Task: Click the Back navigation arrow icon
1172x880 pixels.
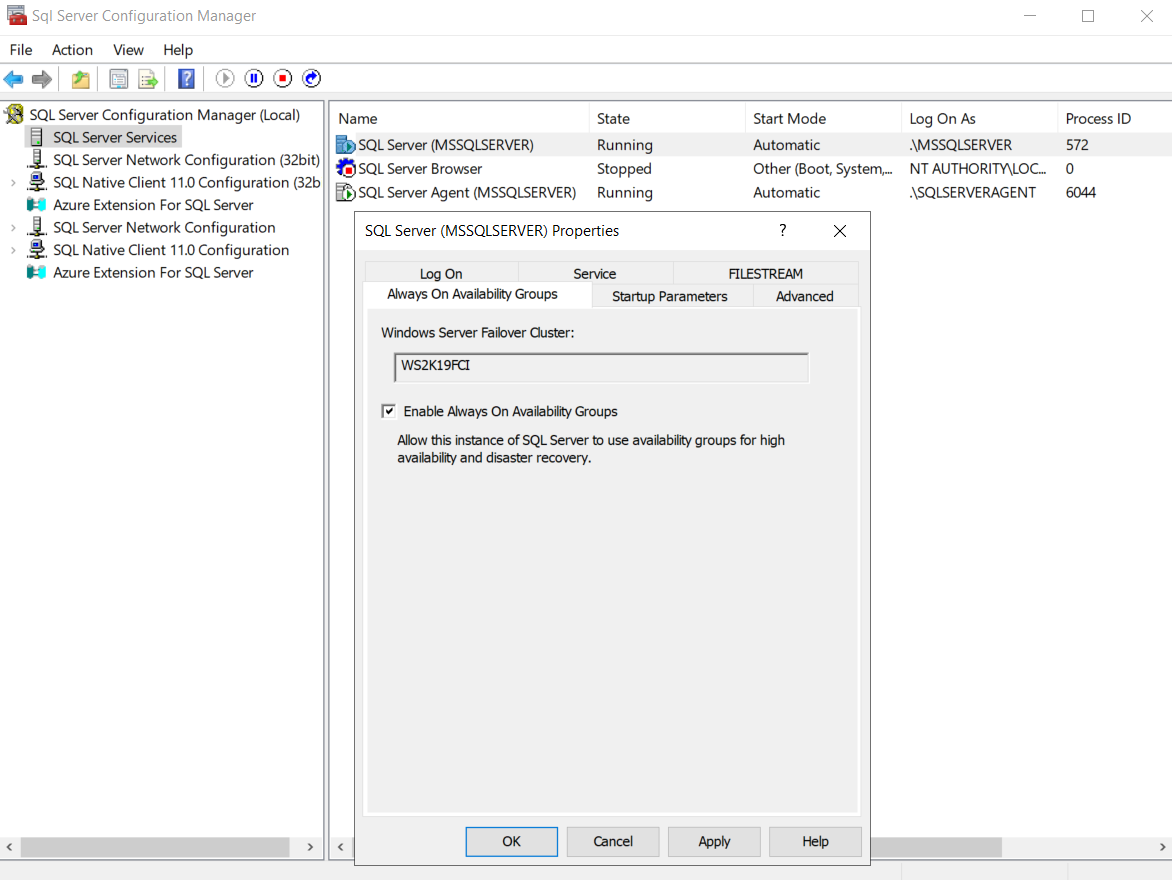Action: click(x=14, y=78)
